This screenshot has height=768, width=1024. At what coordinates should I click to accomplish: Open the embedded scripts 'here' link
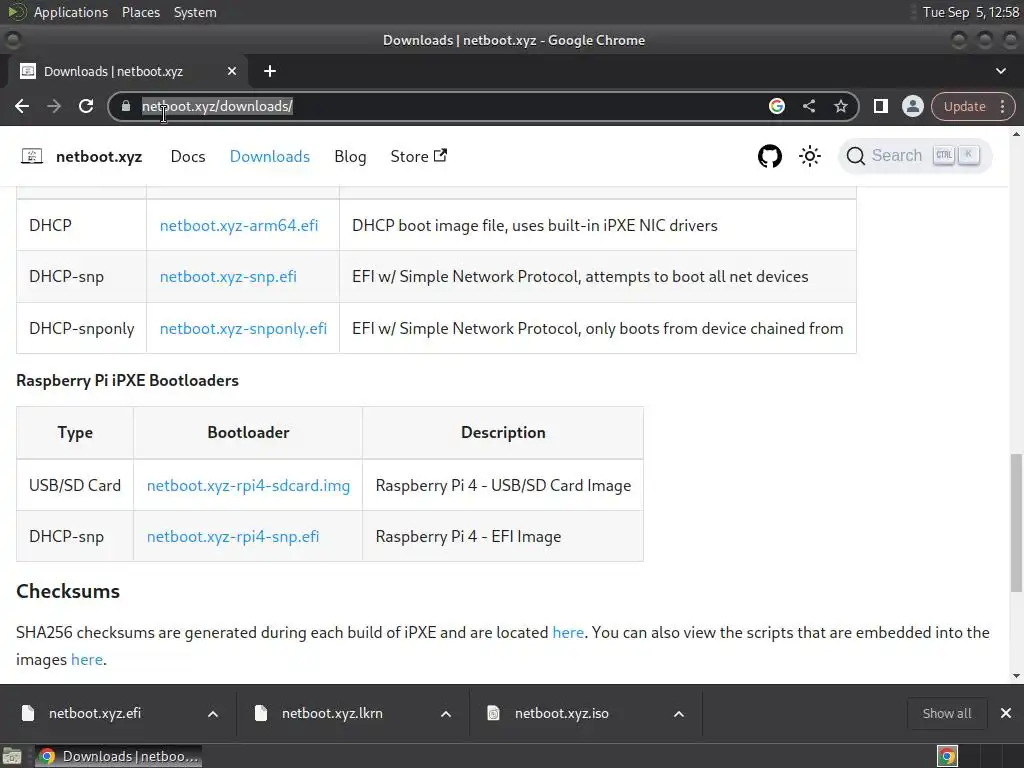point(87,660)
